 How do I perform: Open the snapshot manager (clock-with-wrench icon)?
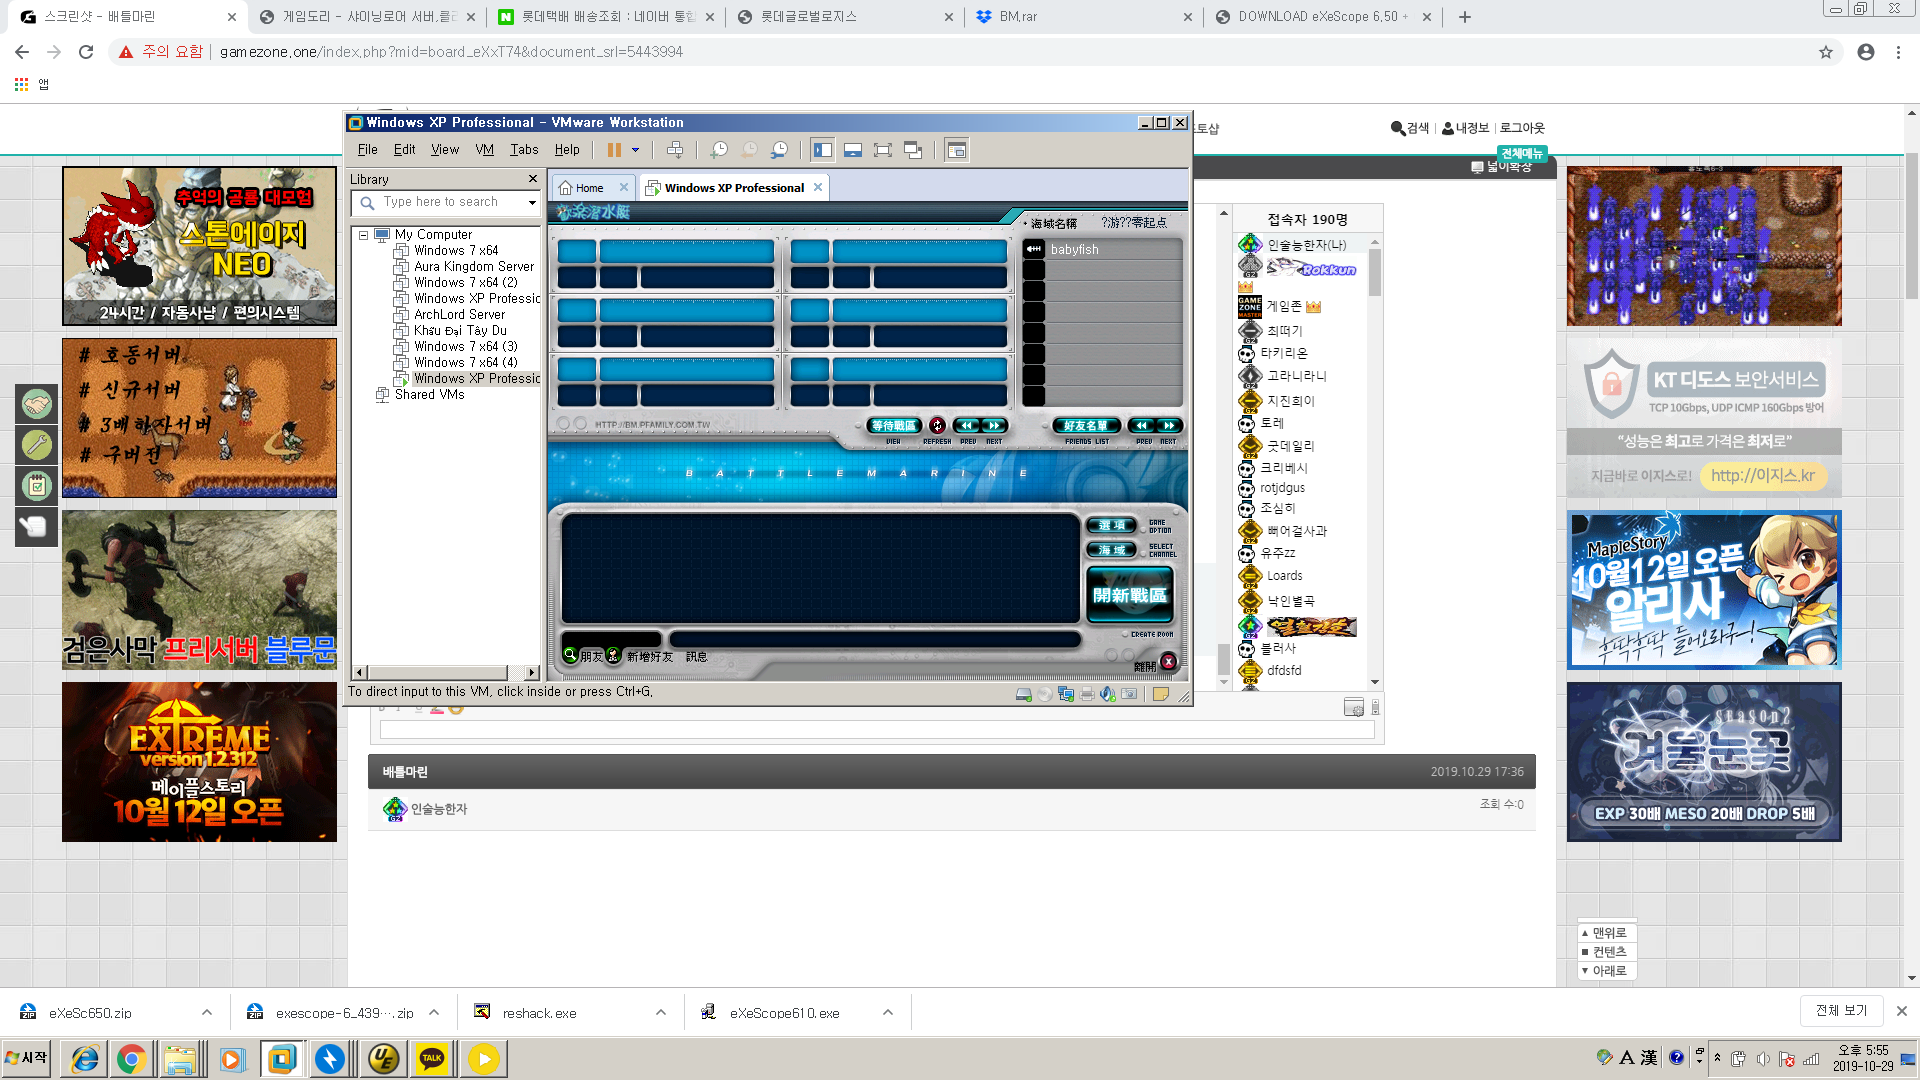tap(779, 150)
